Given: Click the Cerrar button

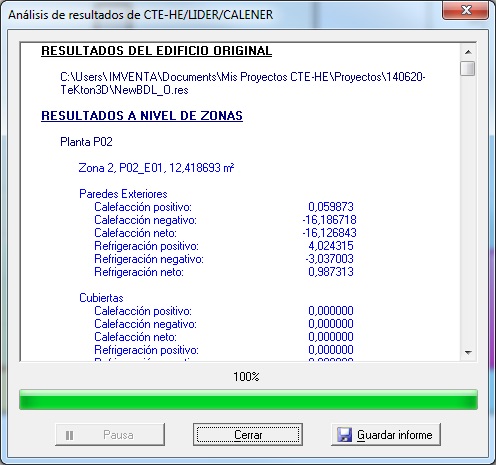Looking at the screenshot, I should coord(248,434).
